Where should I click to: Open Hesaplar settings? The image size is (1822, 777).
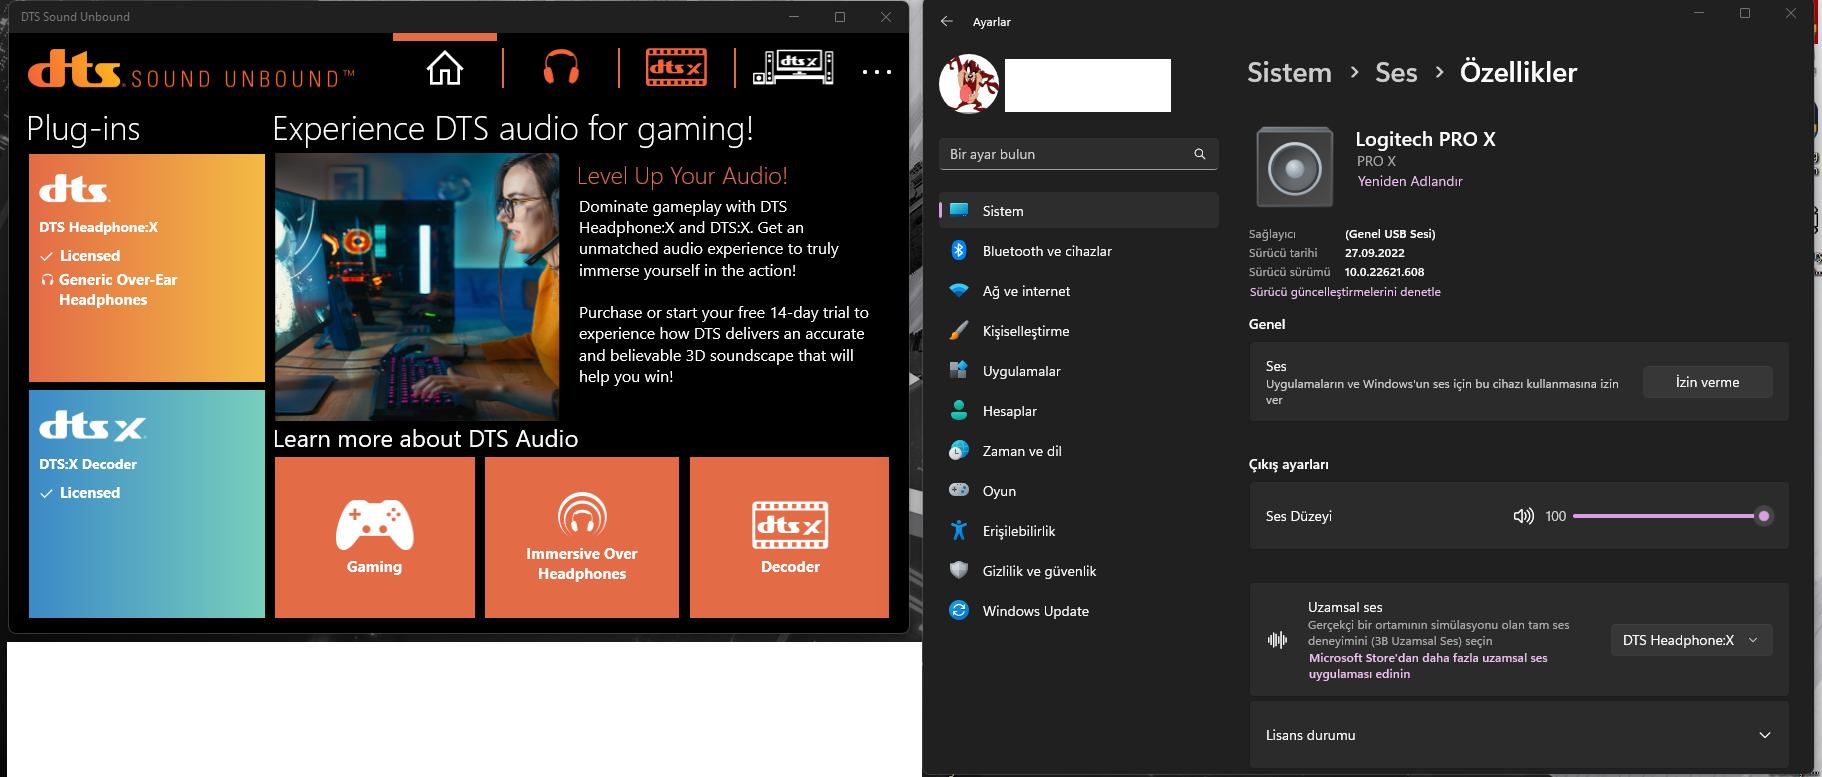1078,411
